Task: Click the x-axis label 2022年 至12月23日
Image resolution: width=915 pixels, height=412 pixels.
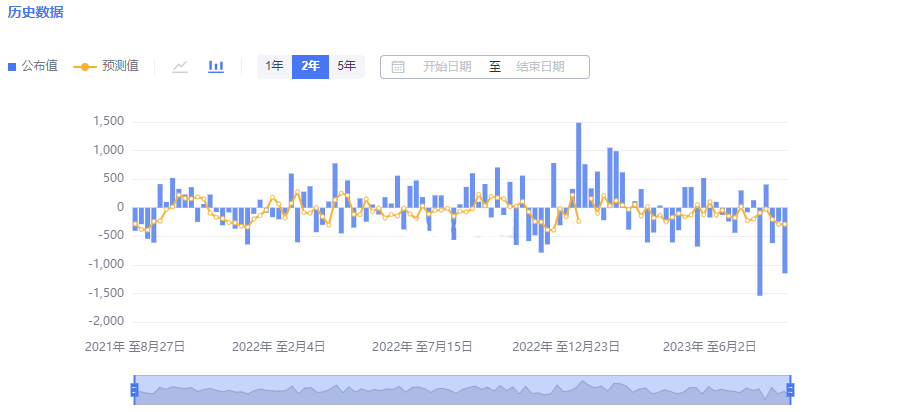Action: pyautogui.click(x=565, y=347)
